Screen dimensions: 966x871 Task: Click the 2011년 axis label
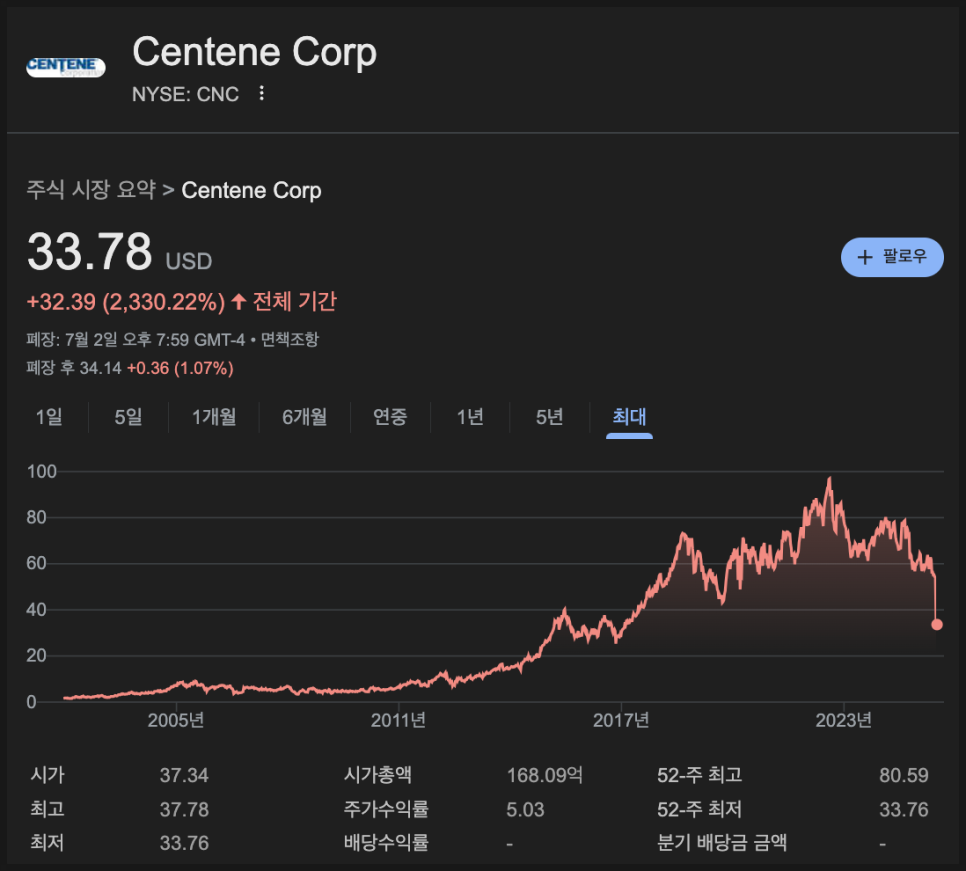point(398,720)
